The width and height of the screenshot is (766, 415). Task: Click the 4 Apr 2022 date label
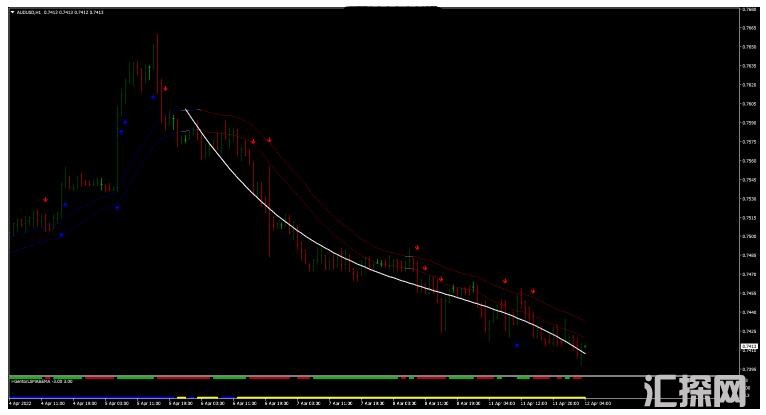pyautogui.click(x=22, y=403)
